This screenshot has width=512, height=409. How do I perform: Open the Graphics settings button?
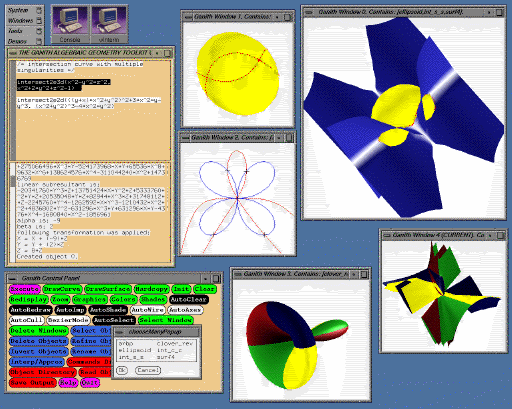(90, 299)
